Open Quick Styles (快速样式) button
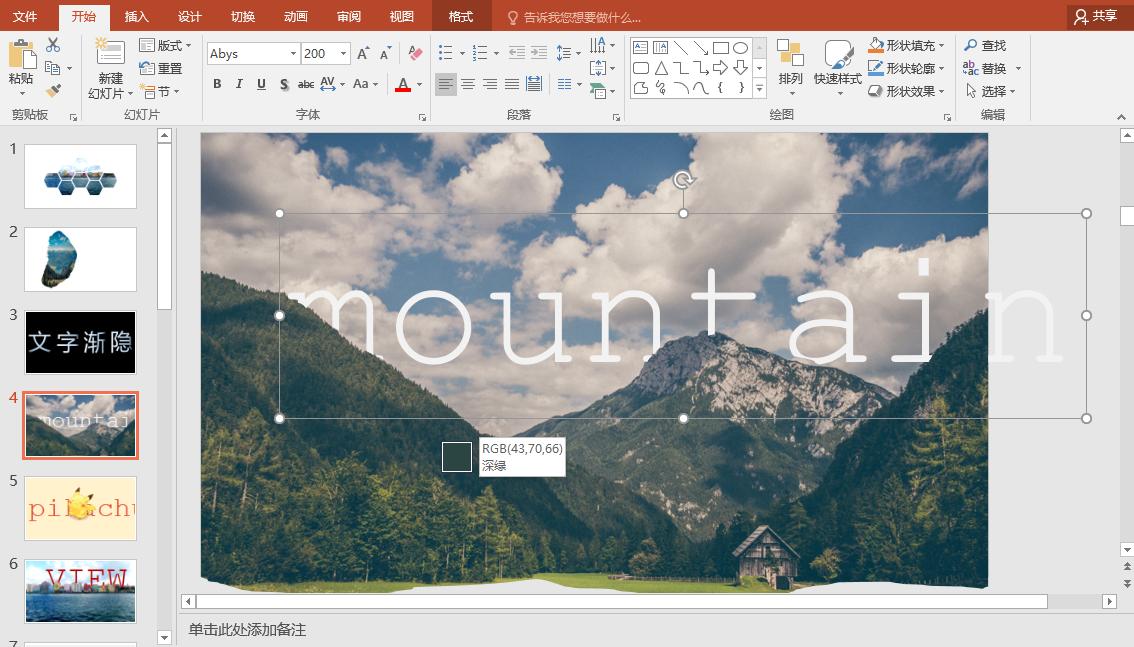 [837, 67]
